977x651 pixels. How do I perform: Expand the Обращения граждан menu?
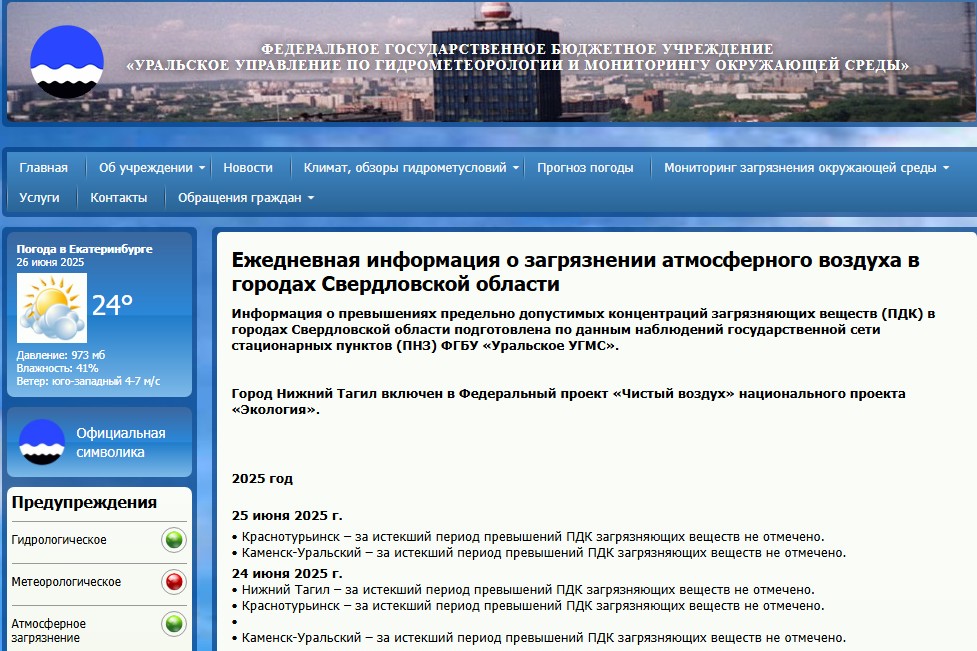pyautogui.click(x=245, y=198)
